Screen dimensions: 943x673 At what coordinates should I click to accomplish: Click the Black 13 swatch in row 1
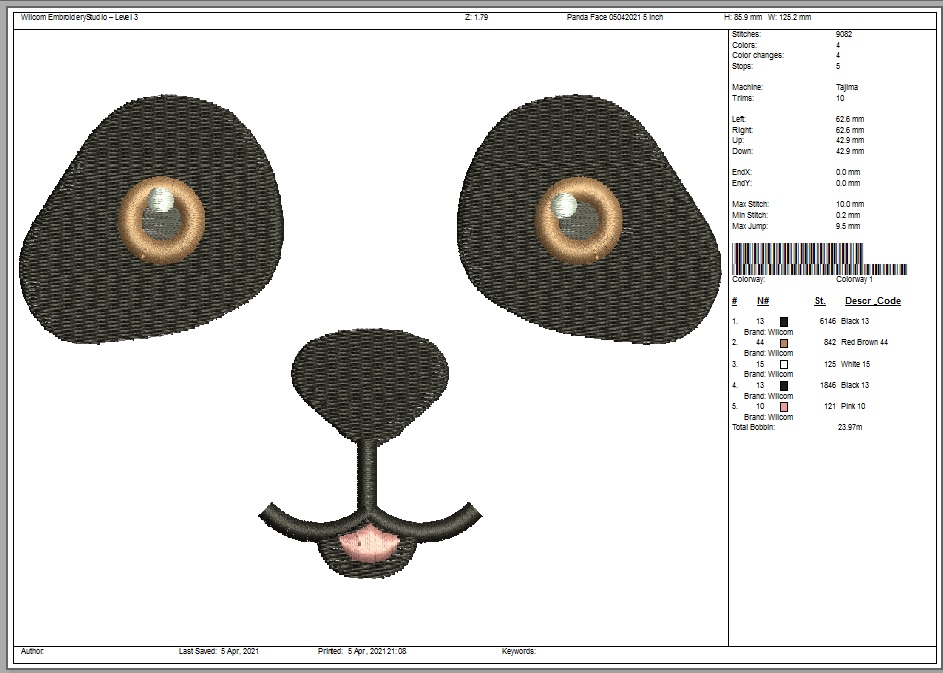pyautogui.click(x=784, y=322)
